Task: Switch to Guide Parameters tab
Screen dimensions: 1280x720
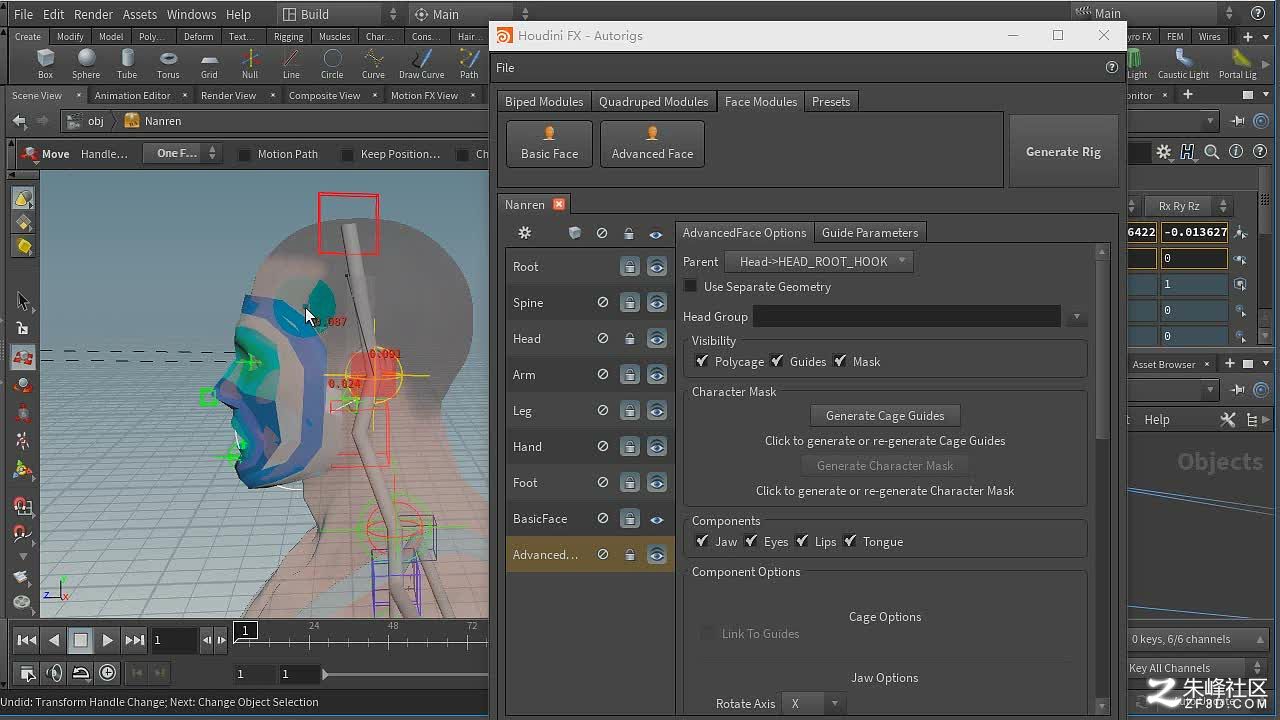Action: [870, 233]
